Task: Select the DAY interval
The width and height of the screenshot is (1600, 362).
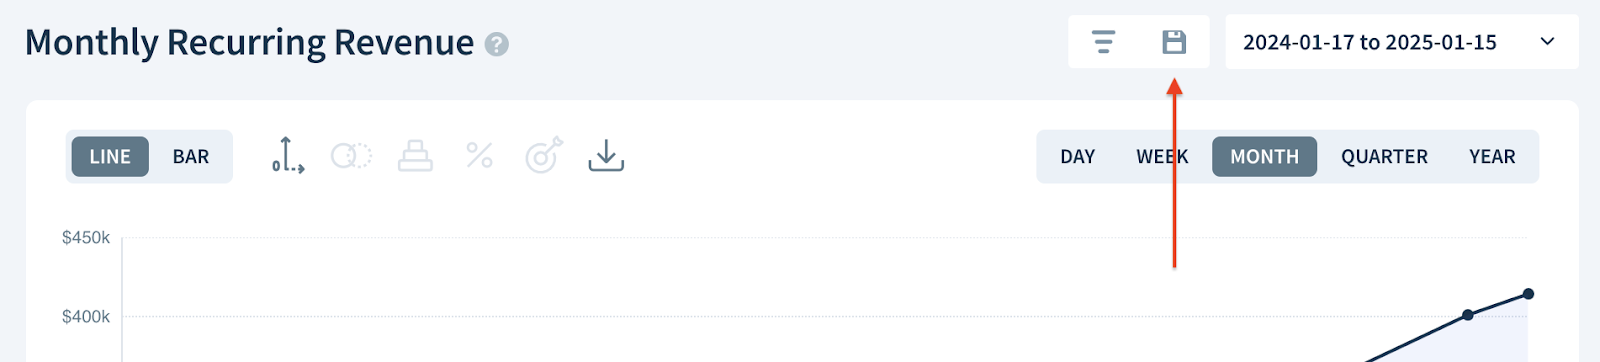Action: (x=1077, y=157)
